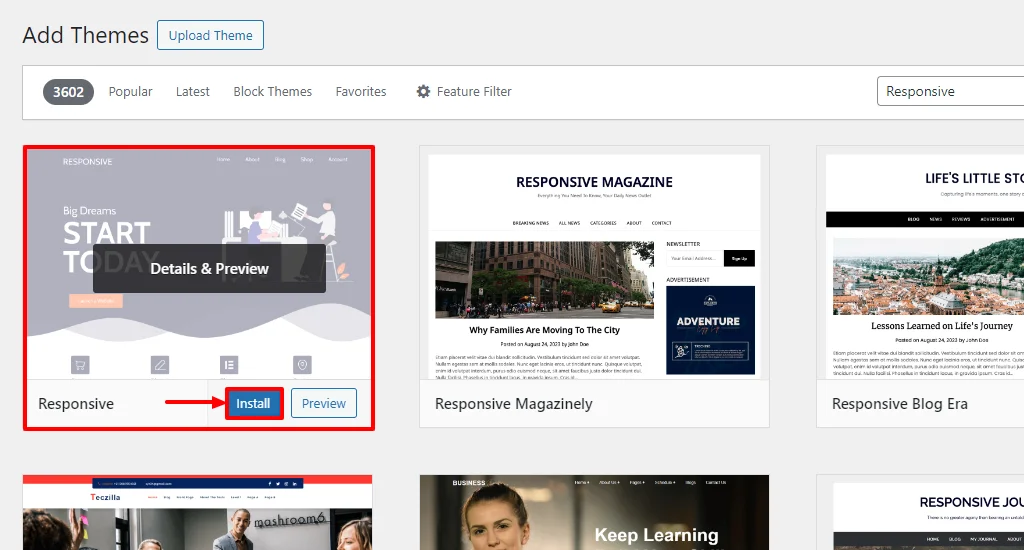Open the Teczilla theme thumbnail
1024x550 pixels.
[x=197, y=513]
